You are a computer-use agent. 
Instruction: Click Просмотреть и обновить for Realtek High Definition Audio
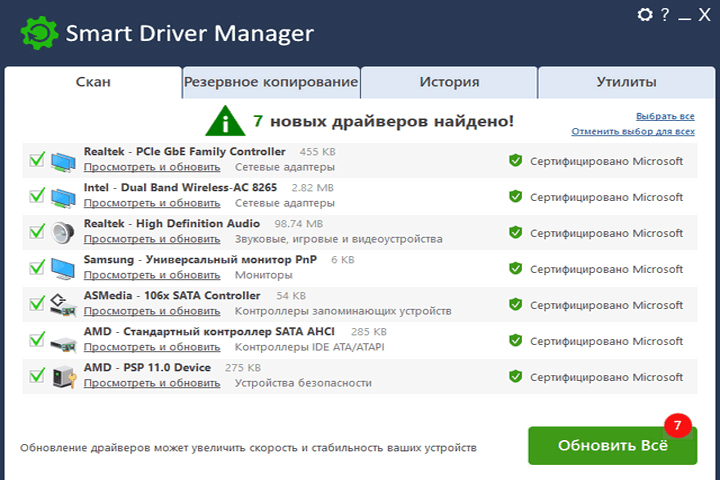152,239
